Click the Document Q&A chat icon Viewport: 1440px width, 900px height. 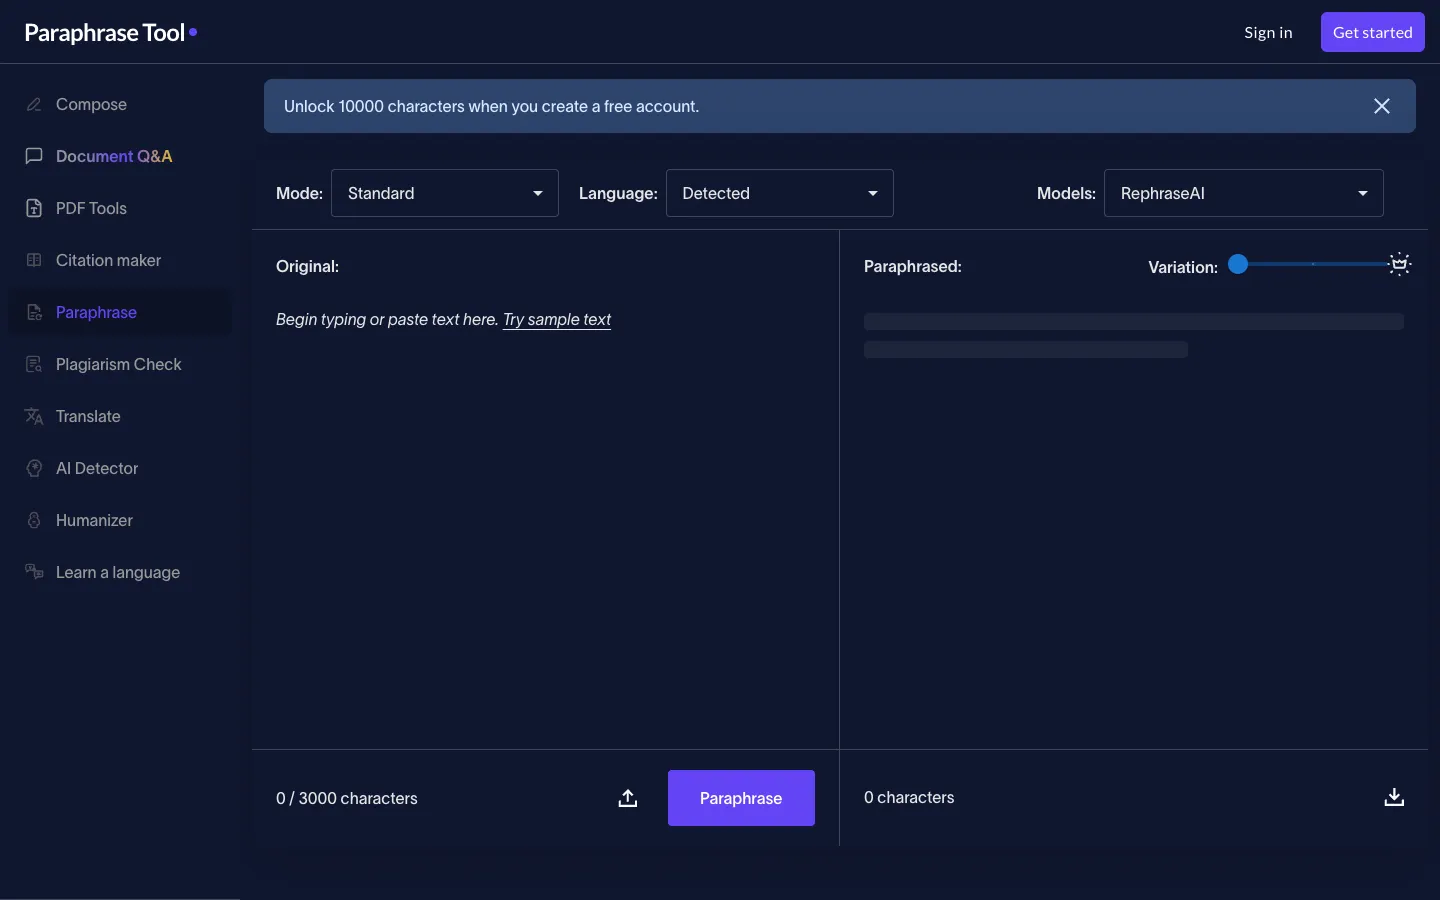[x=34, y=156]
